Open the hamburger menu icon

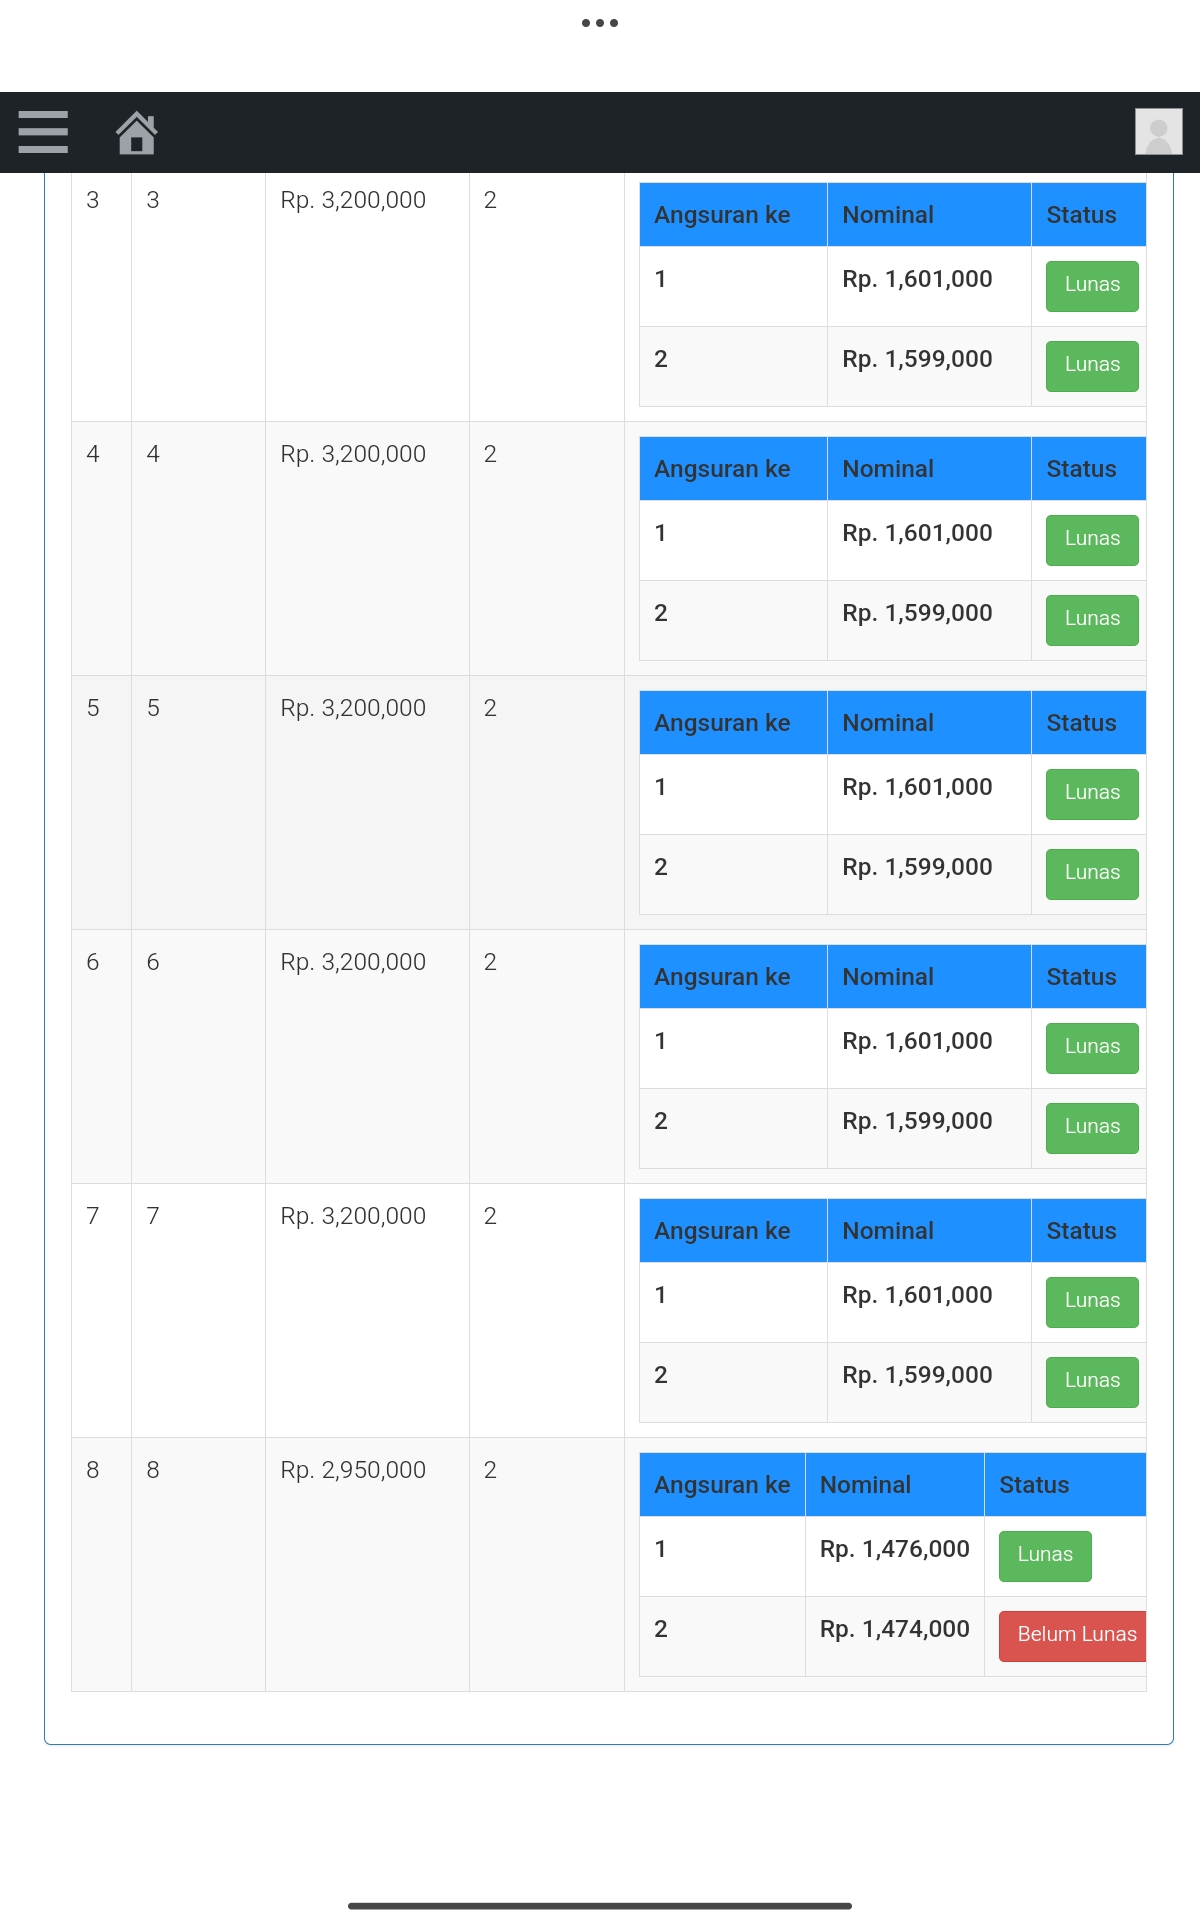[43, 132]
